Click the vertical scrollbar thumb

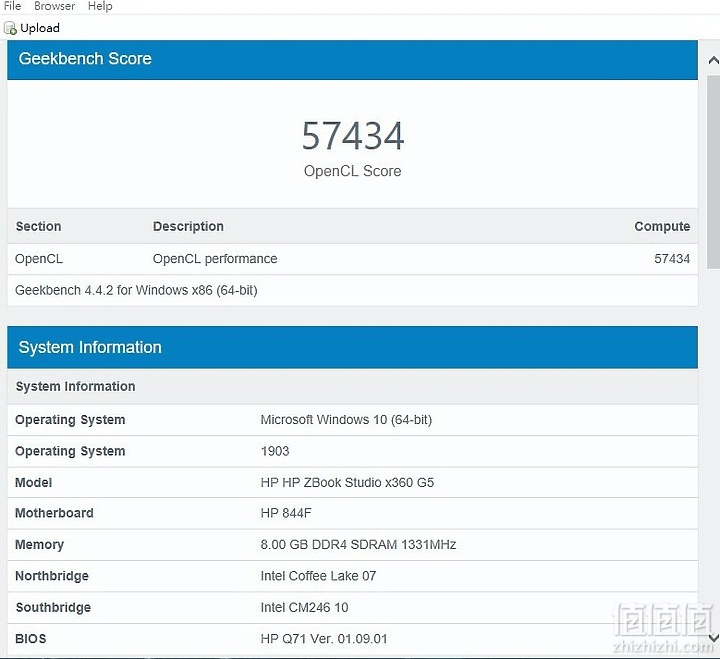713,172
